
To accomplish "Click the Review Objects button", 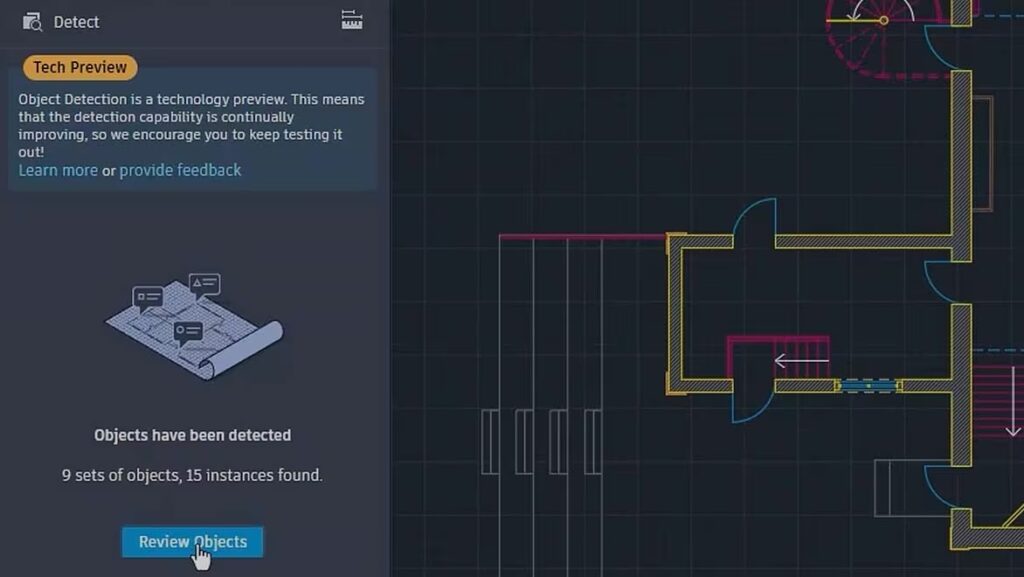I will click(193, 542).
